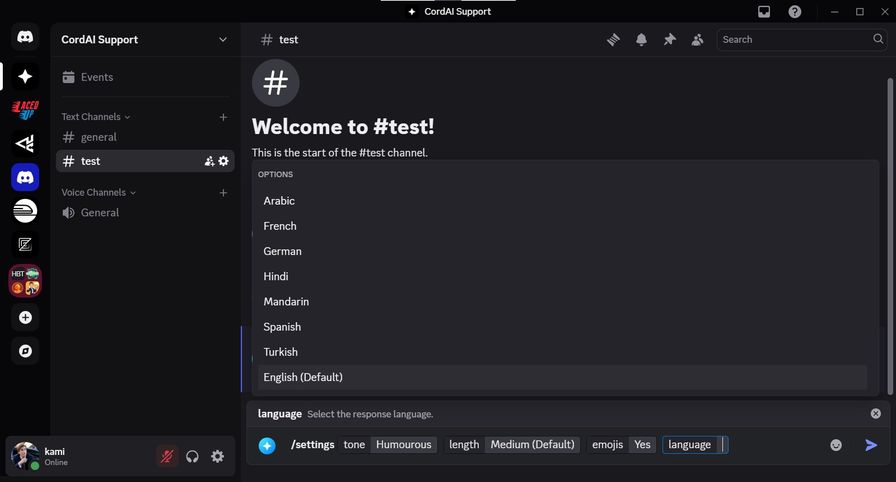The image size is (896, 482).
Task: Open the Inbox icon in title bar
Action: click(x=764, y=11)
